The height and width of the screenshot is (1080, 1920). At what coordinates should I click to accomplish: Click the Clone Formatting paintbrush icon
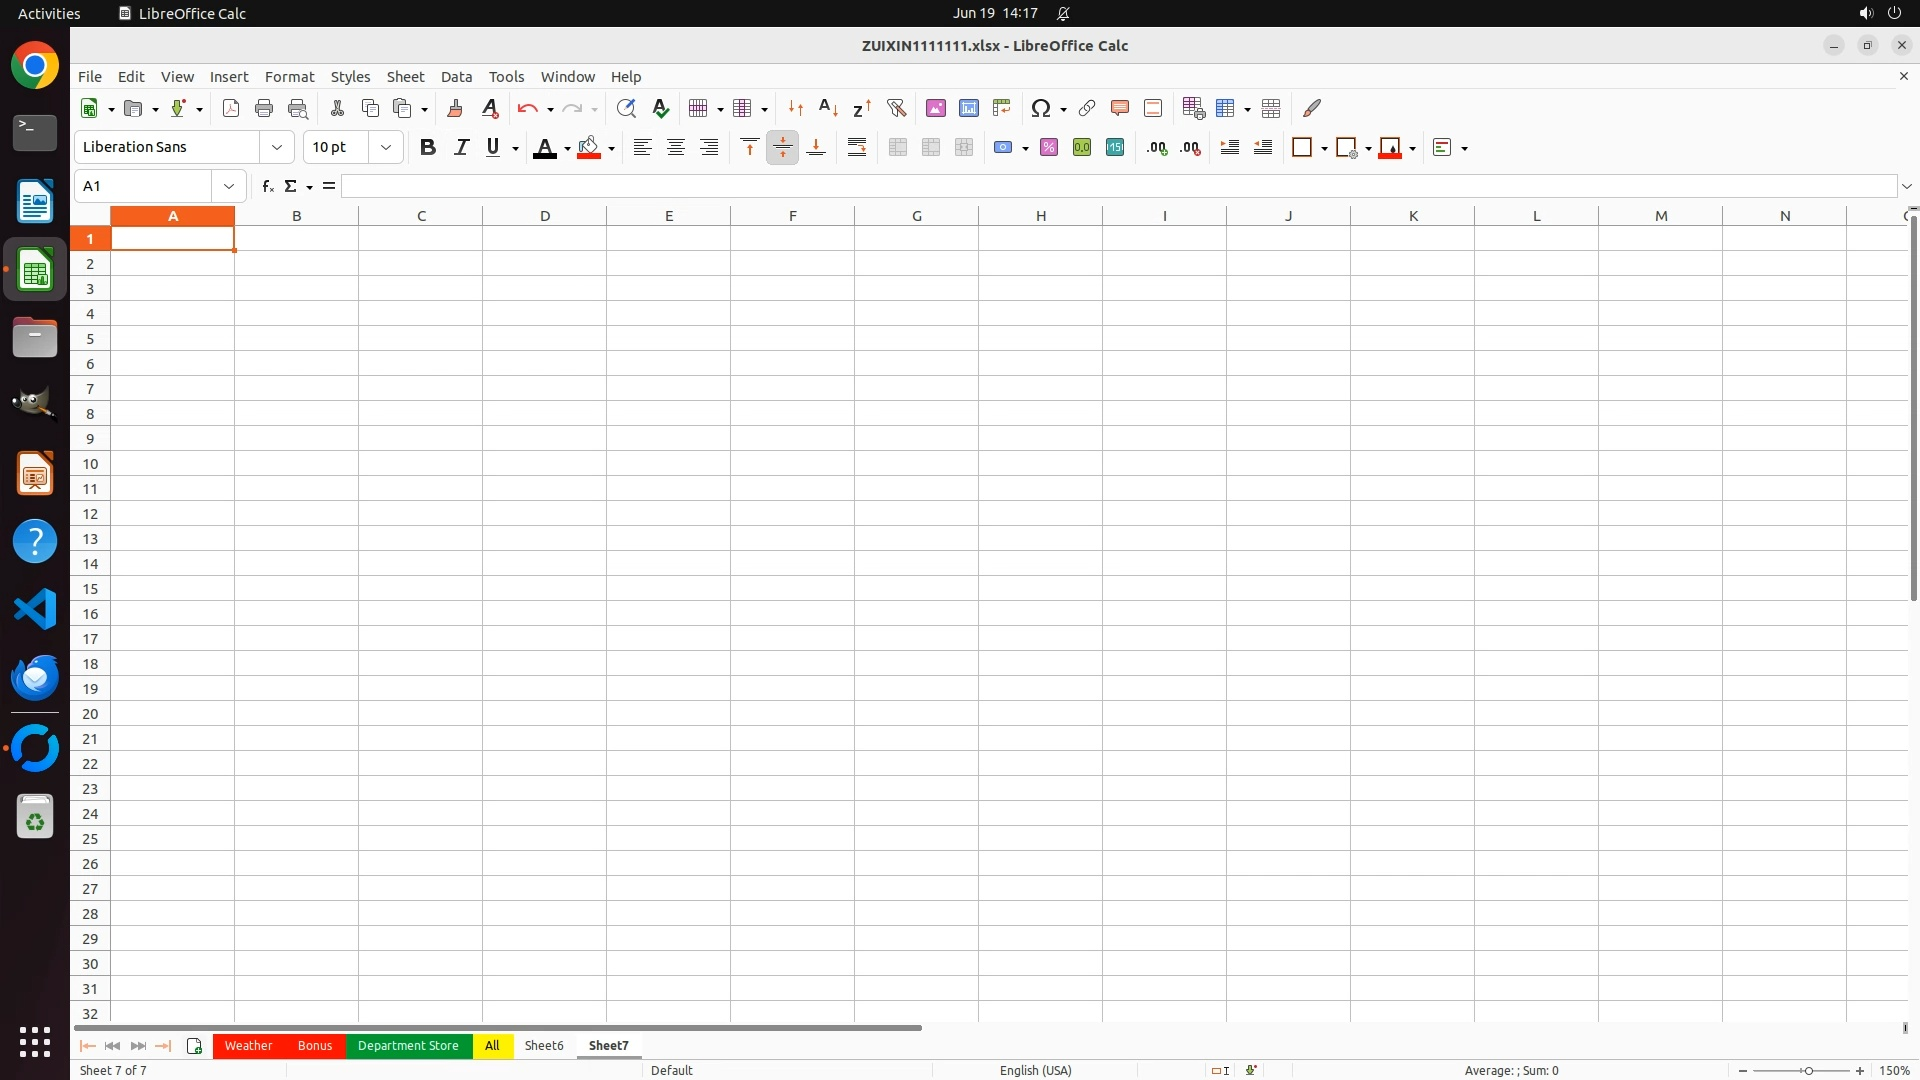(x=455, y=108)
